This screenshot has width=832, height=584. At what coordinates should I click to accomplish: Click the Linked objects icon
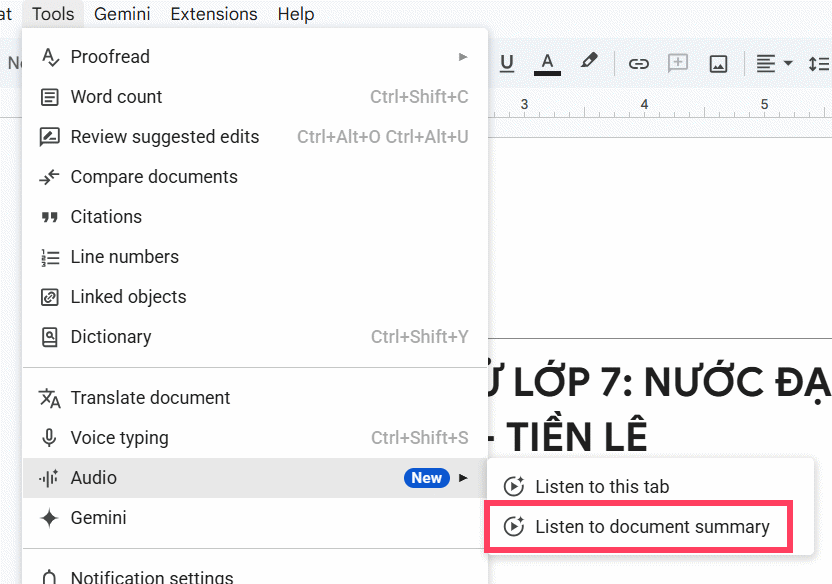click(x=50, y=297)
